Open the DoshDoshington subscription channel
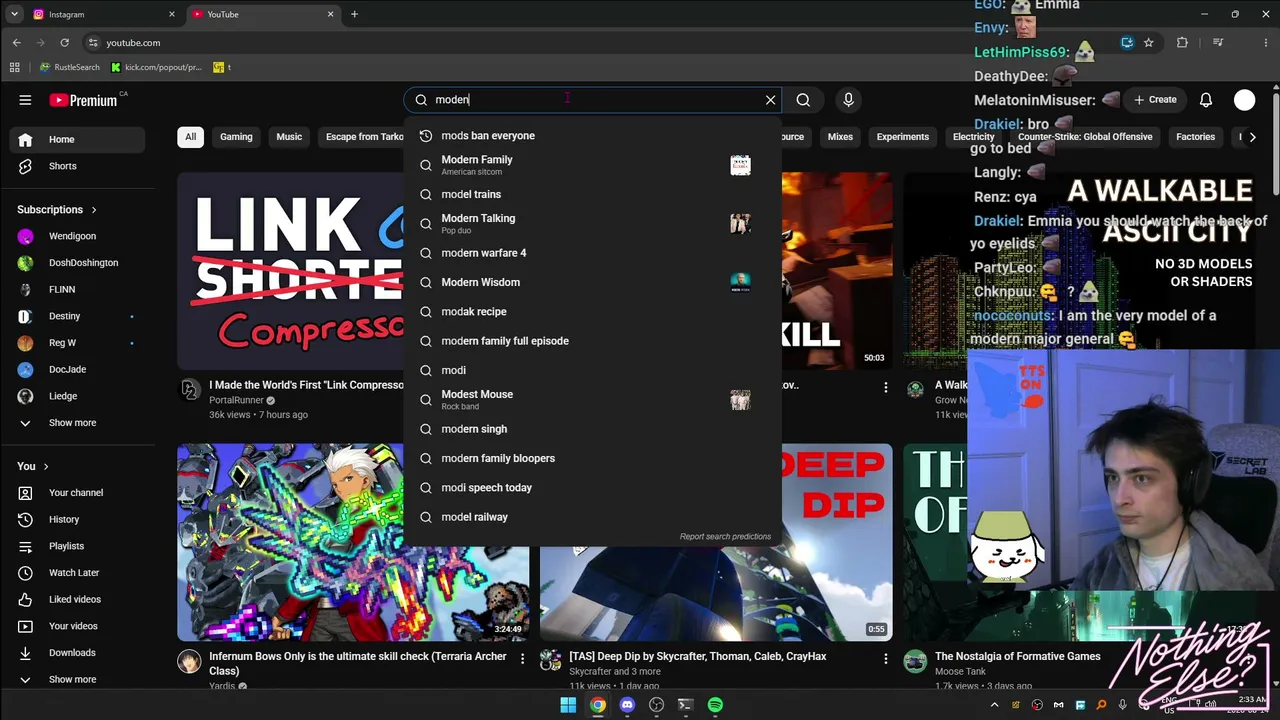1280x720 pixels. (79, 263)
